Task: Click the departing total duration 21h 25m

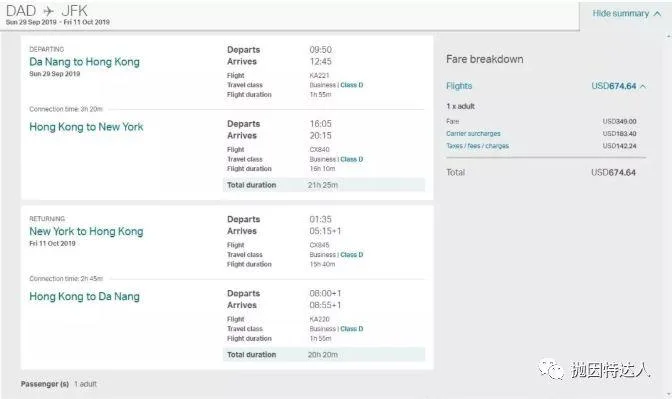Action: (x=323, y=185)
